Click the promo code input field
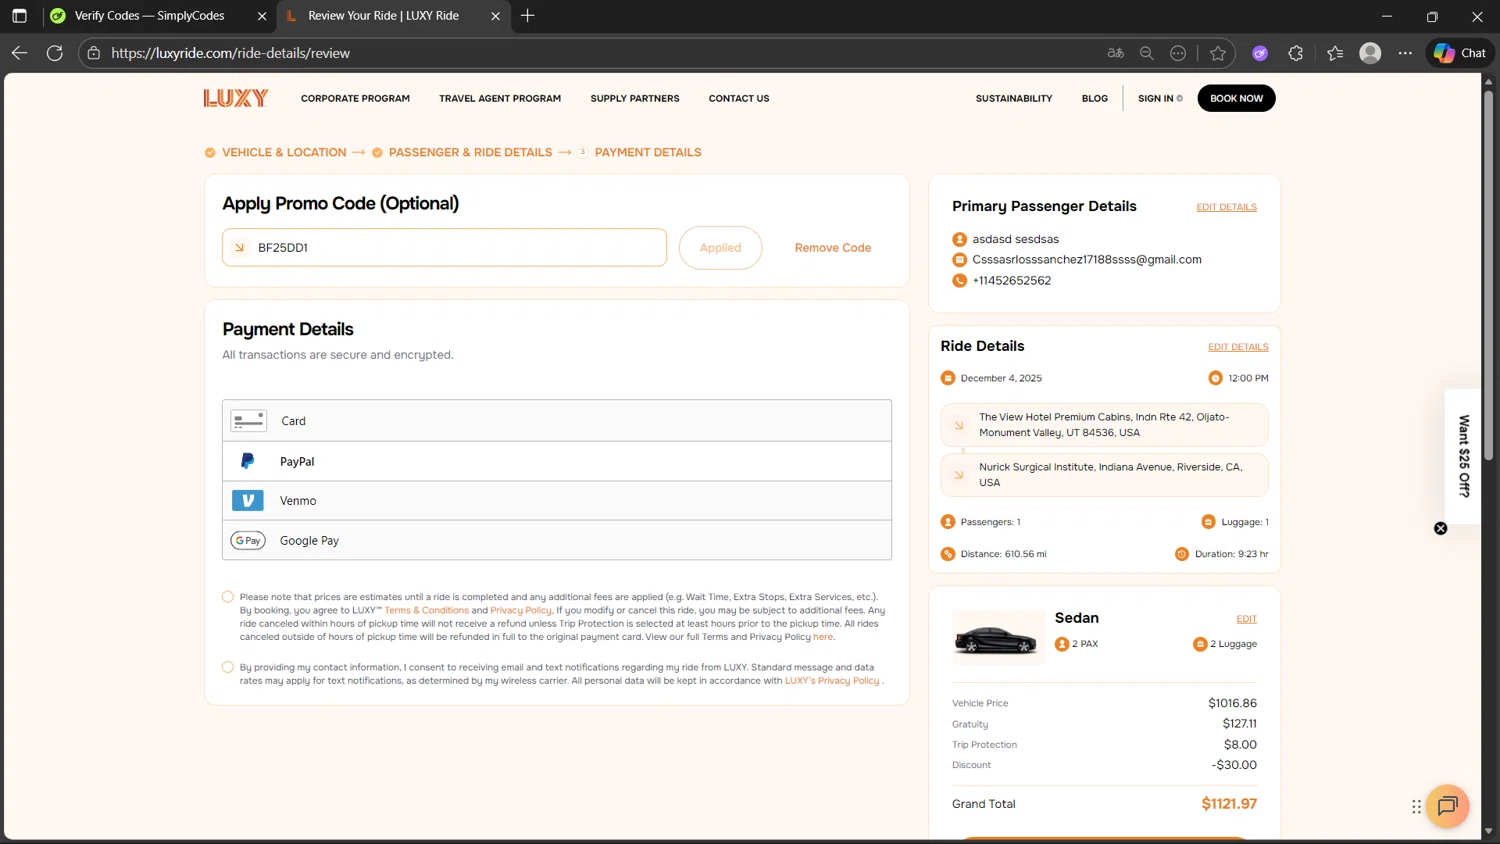The width and height of the screenshot is (1500, 844). point(444,248)
